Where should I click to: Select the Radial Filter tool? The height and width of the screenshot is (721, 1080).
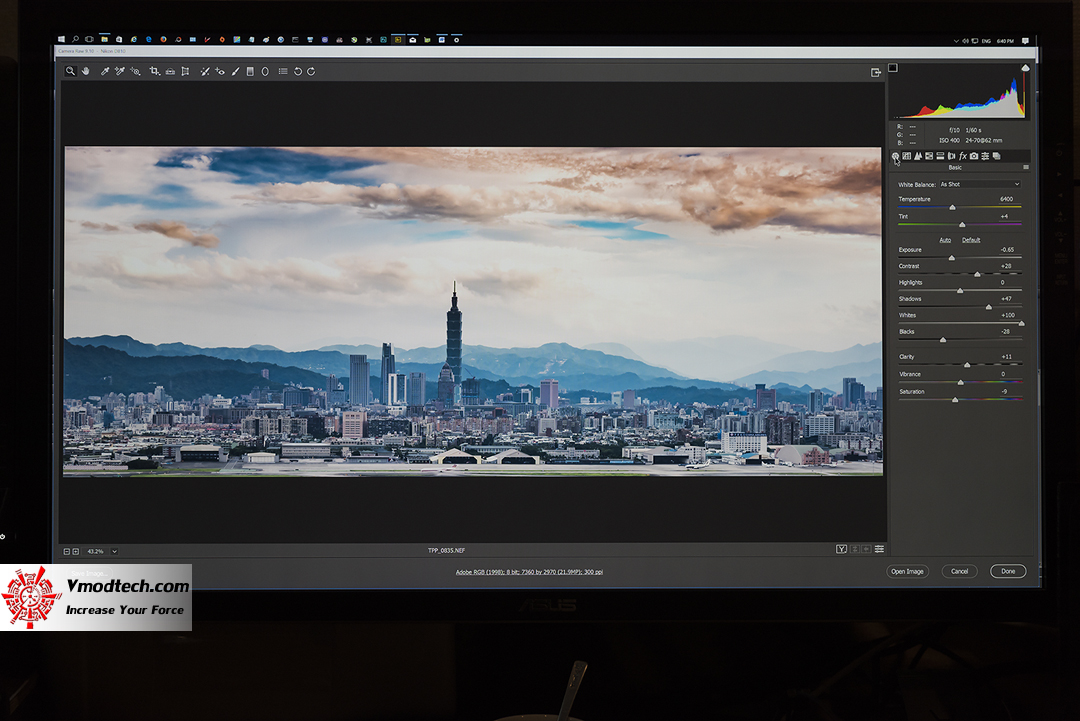(265, 71)
